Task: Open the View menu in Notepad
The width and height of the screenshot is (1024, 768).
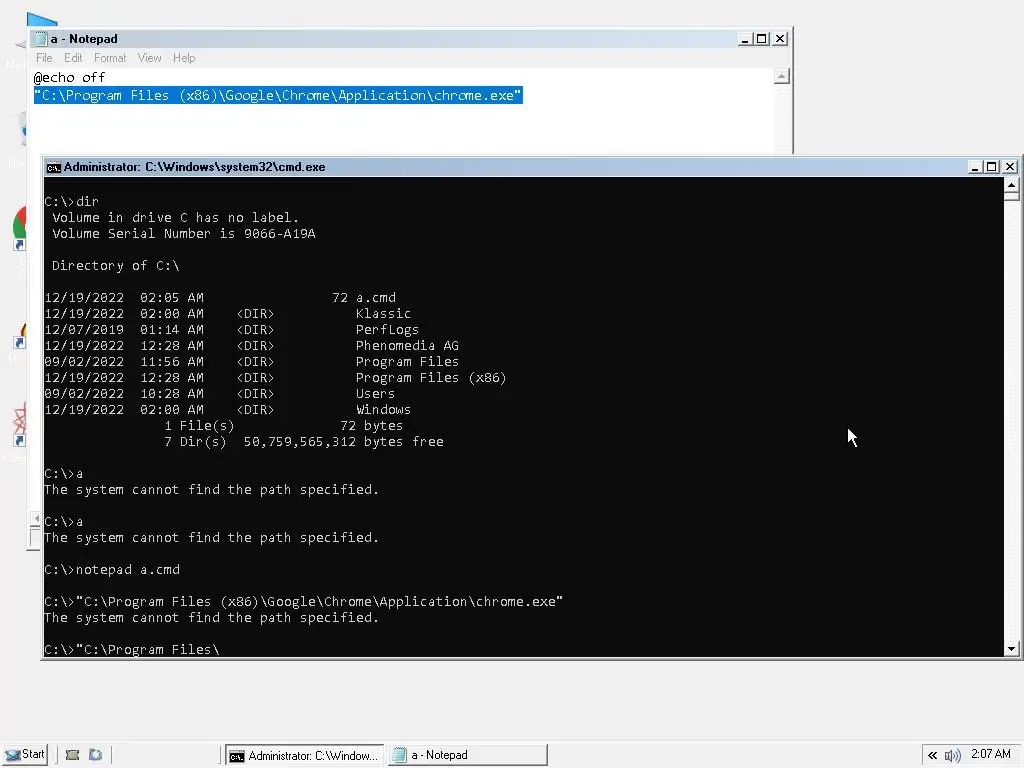Action: (150, 58)
